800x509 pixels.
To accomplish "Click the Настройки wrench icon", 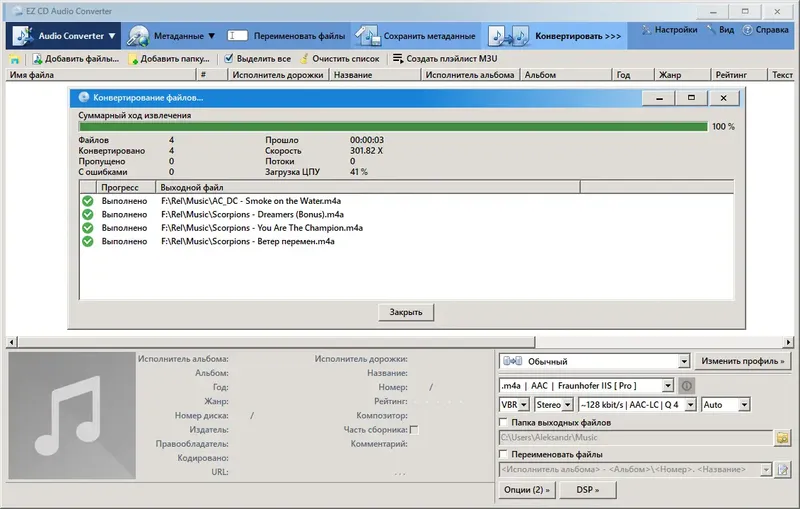I will (646, 30).
